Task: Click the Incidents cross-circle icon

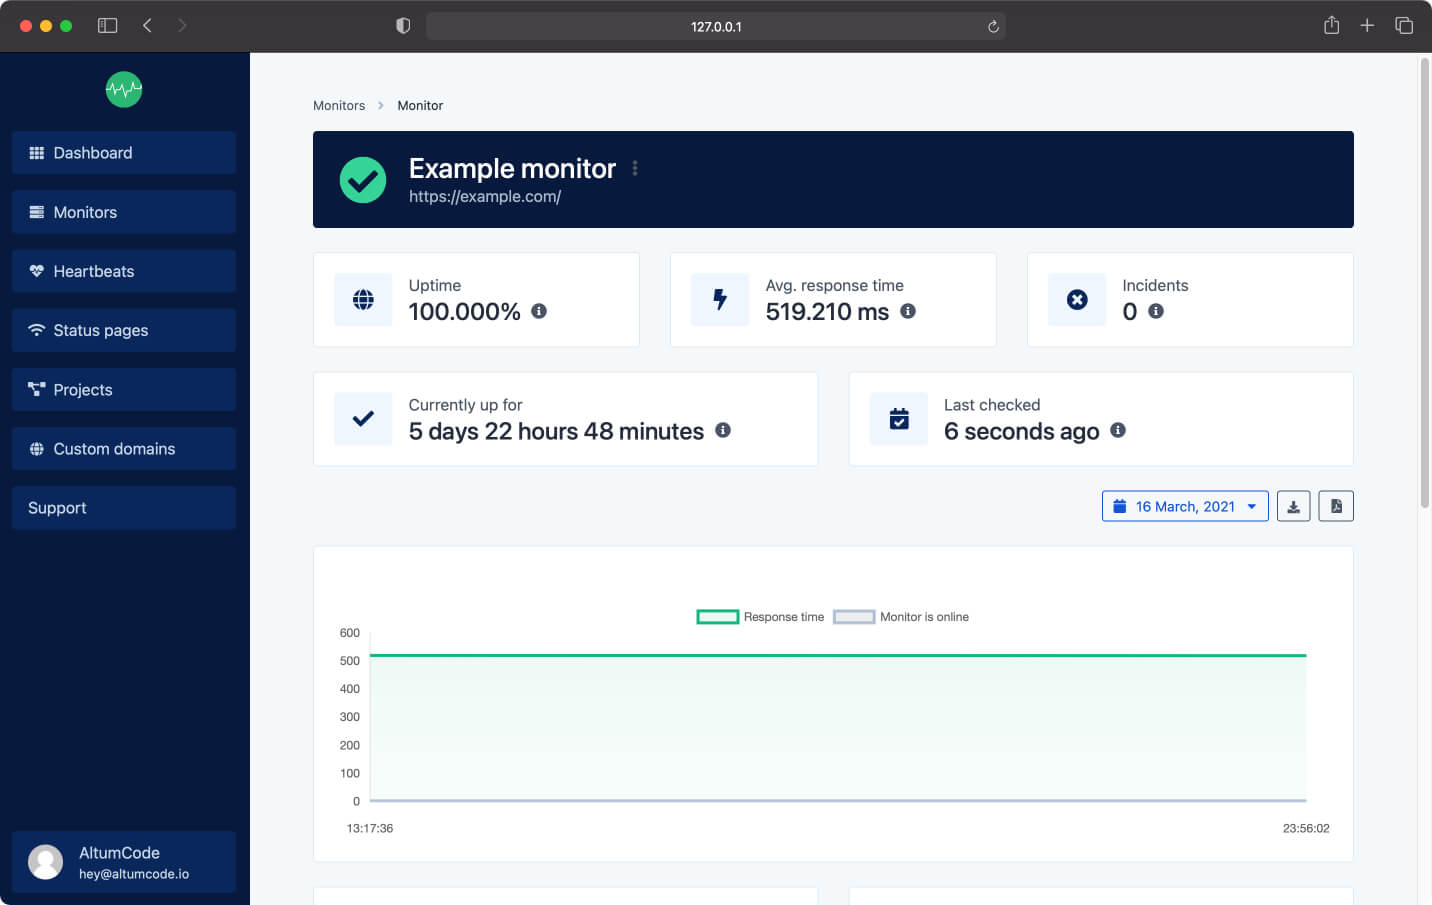Action: (x=1077, y=300)
